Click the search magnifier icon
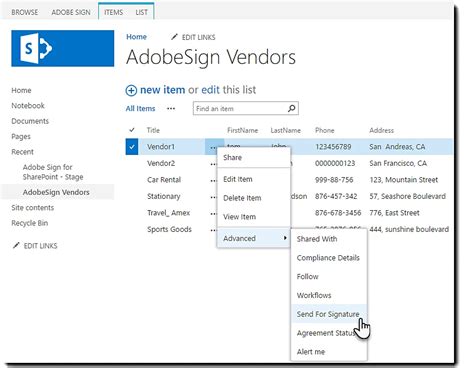Image resolution: width=474 pixels, height=368 pixels. (291, 108)
